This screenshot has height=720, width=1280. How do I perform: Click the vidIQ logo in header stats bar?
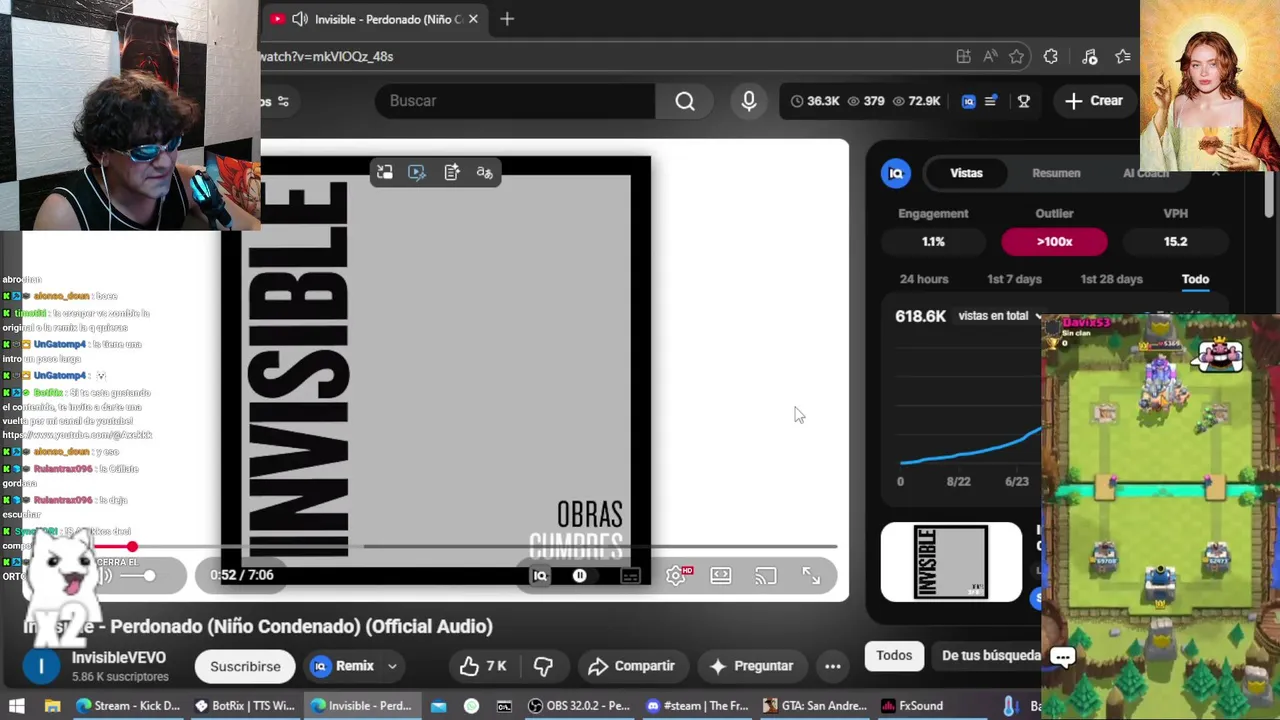pos(968,101)
